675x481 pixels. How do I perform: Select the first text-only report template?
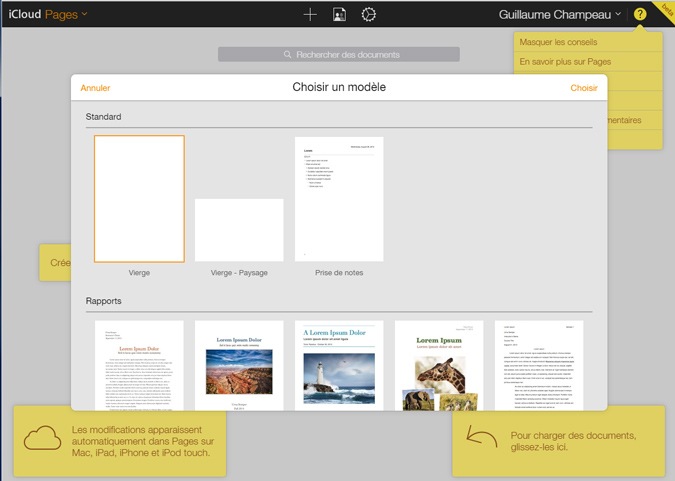coord(139,365)
